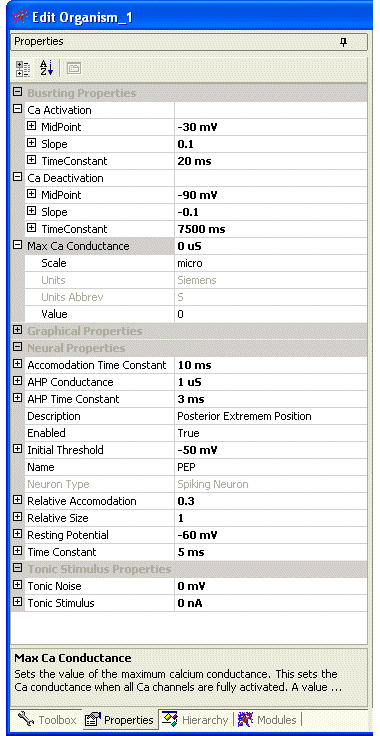The height and width of the screenshot is (736, 380).
Task: Click the pin icon in Properties header
Action: point(343,42)
